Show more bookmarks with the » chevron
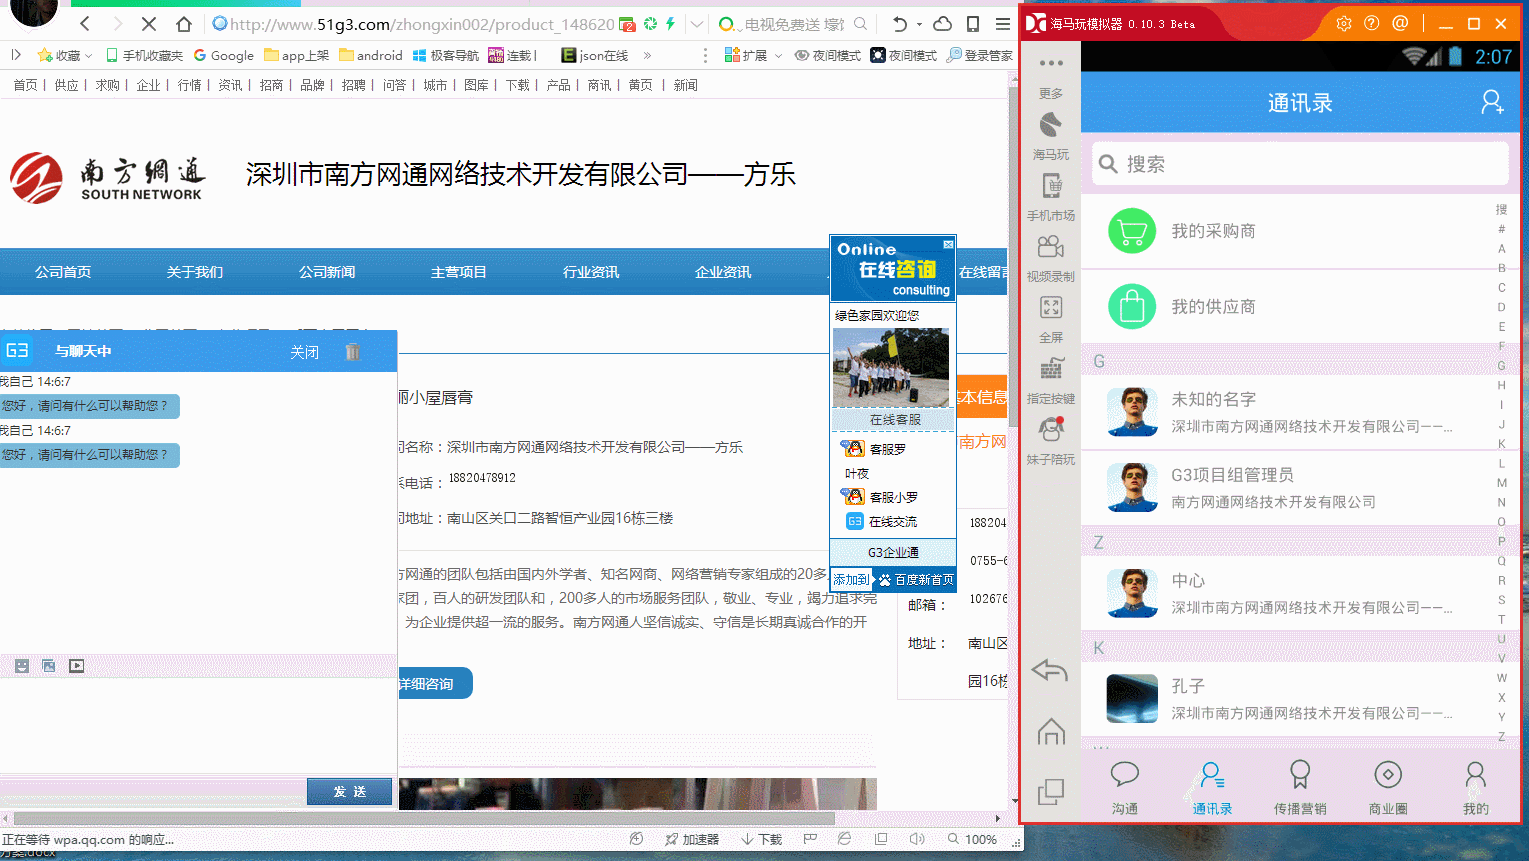Screen dimensions: 1529x861 647,56
